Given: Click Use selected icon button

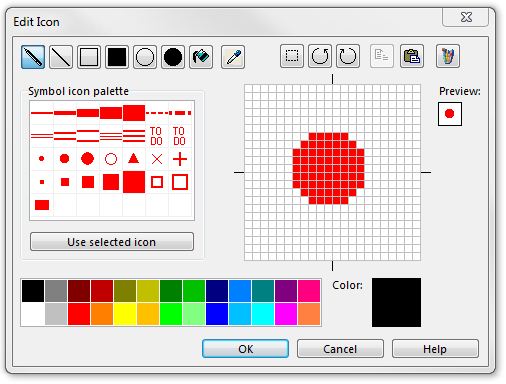Looking at the screenshot, I should (x=112, y=242).
